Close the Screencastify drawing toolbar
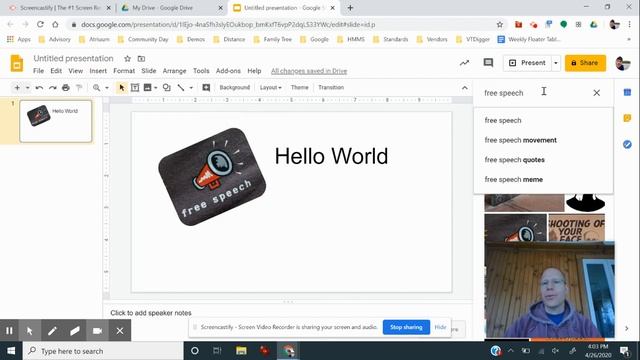The height and width of the screenshot is (360, 640). 120,331
